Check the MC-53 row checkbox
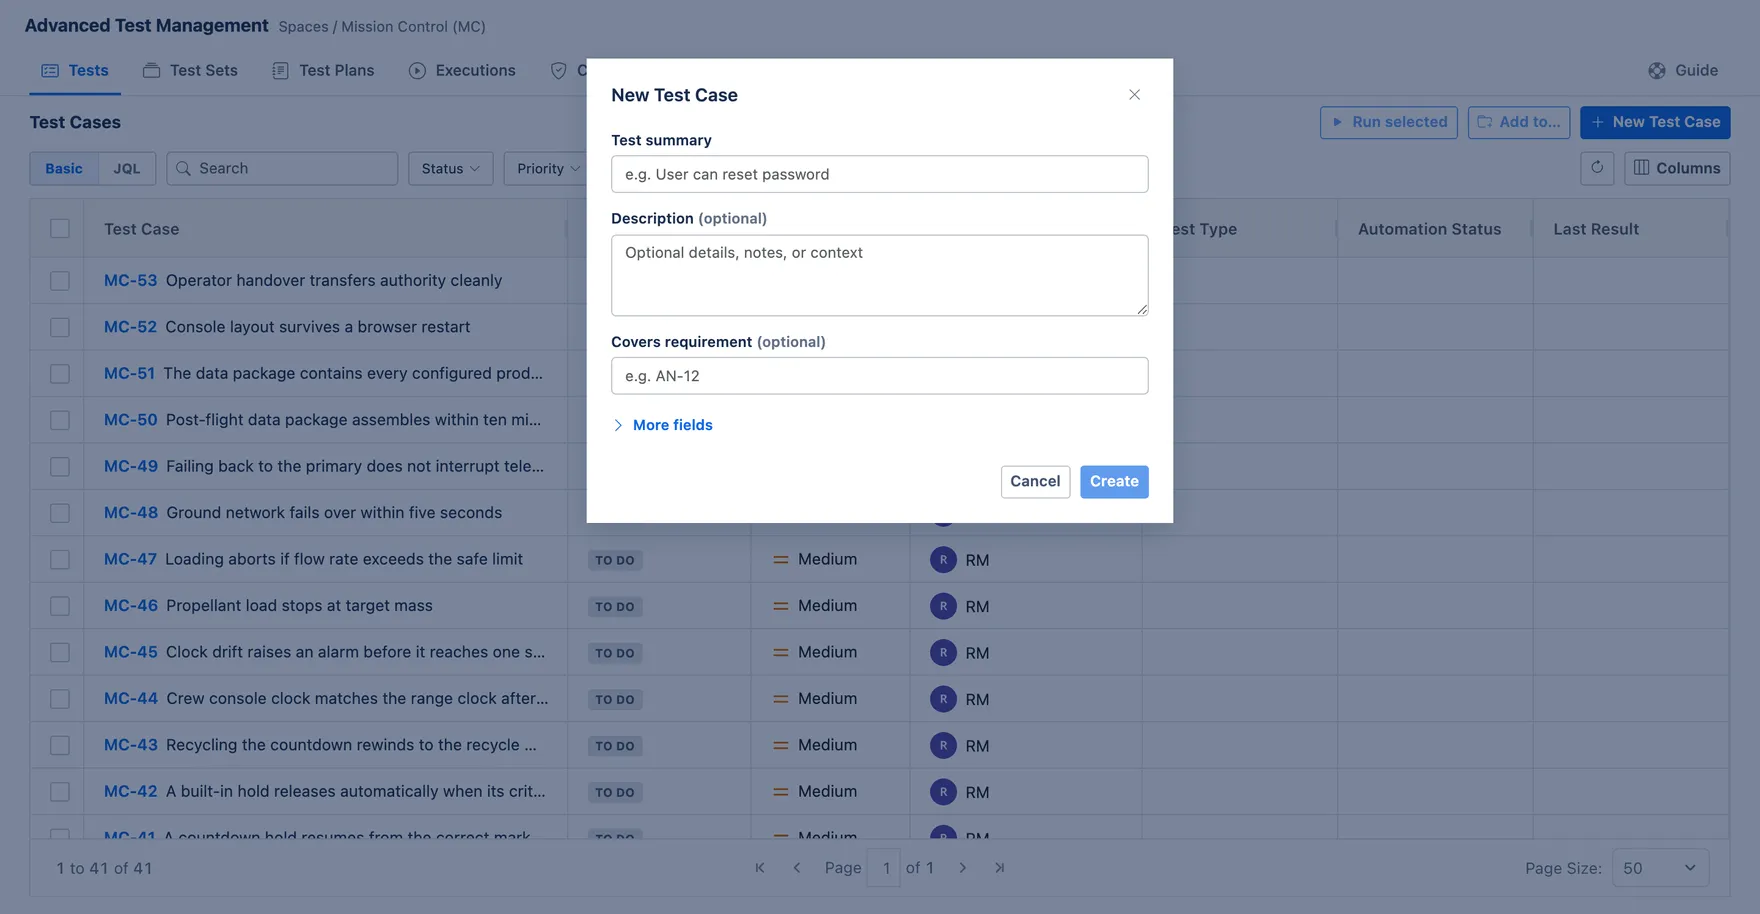1760x914 pixels. pos(60,281)
